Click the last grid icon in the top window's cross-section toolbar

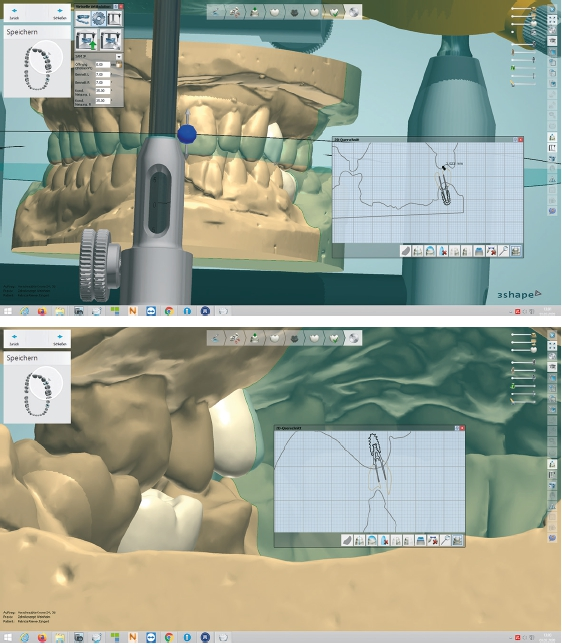point(516,251)
